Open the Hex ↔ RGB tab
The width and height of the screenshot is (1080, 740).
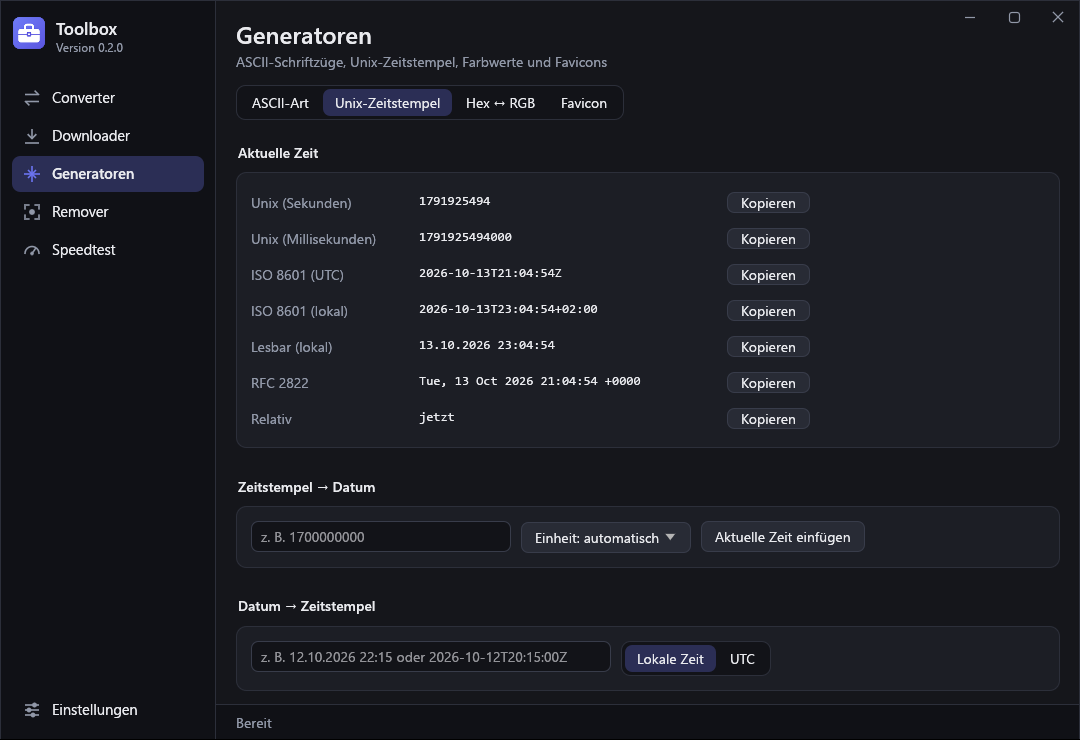pos(500,103)
